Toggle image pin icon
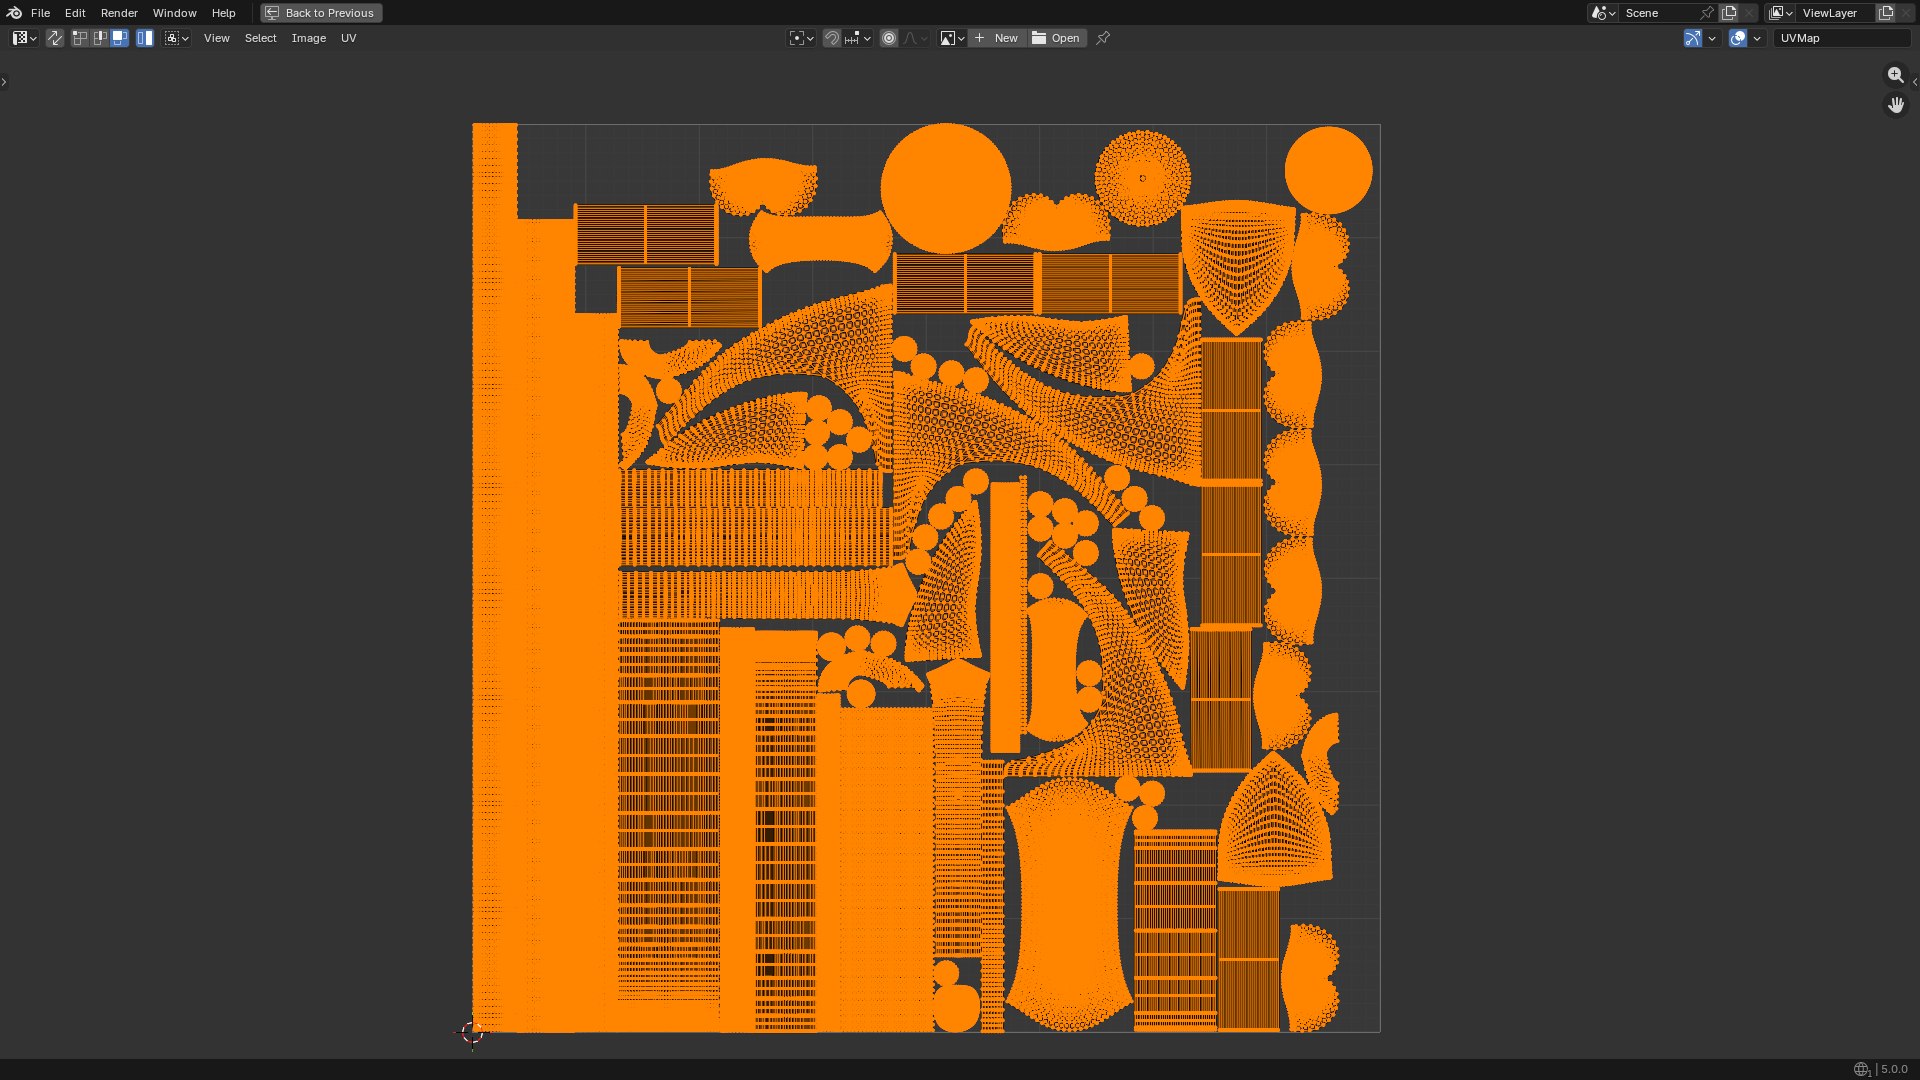Viewport: 1920px width, 1080px height. click(x=1103, y=38)
